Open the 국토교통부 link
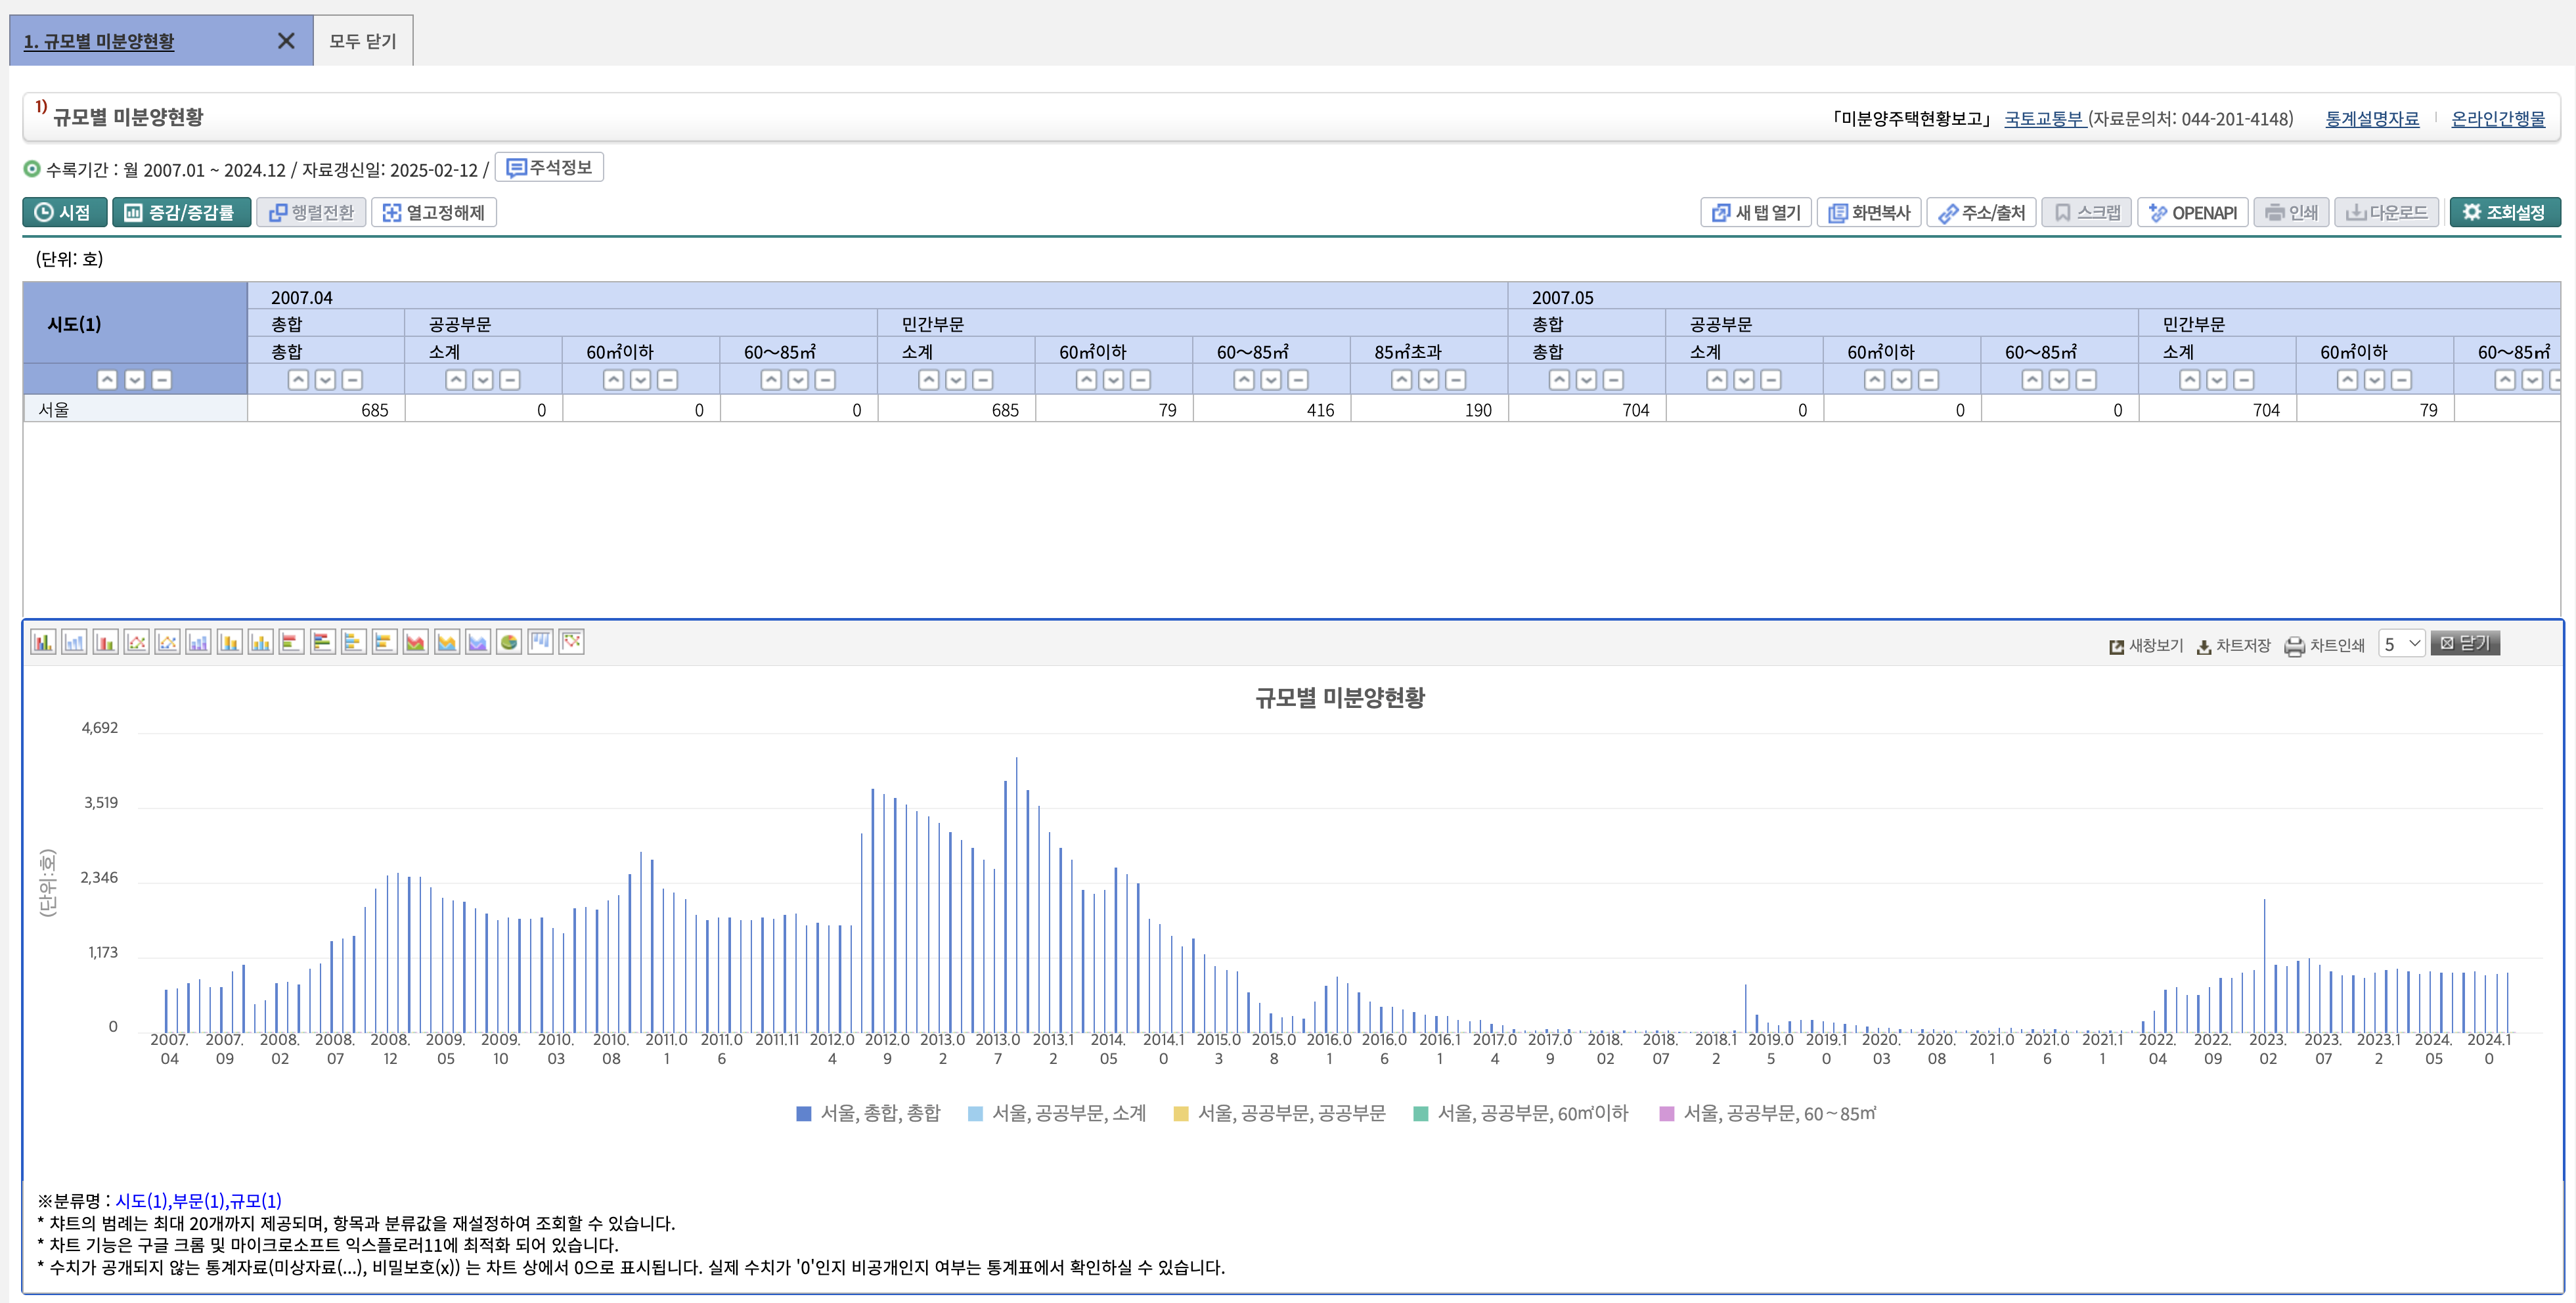Image resolution: width=2576 pixels, height=1303 pixels. tap(2044, 118)
